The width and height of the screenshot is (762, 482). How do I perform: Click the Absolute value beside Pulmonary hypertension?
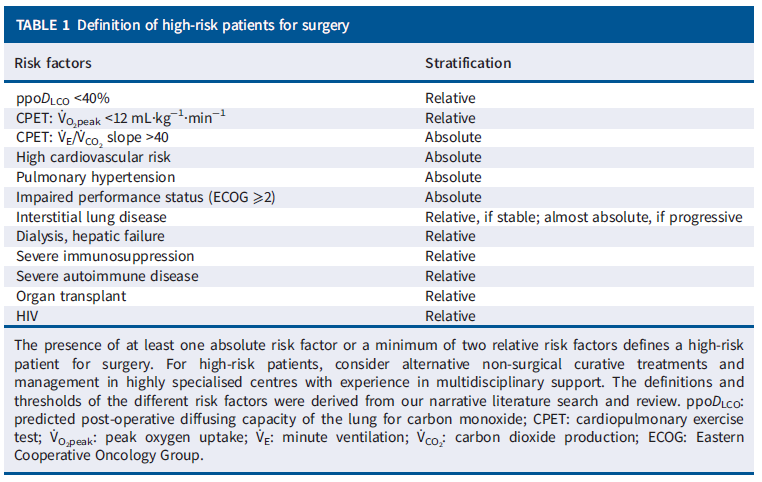pos(453,177)
